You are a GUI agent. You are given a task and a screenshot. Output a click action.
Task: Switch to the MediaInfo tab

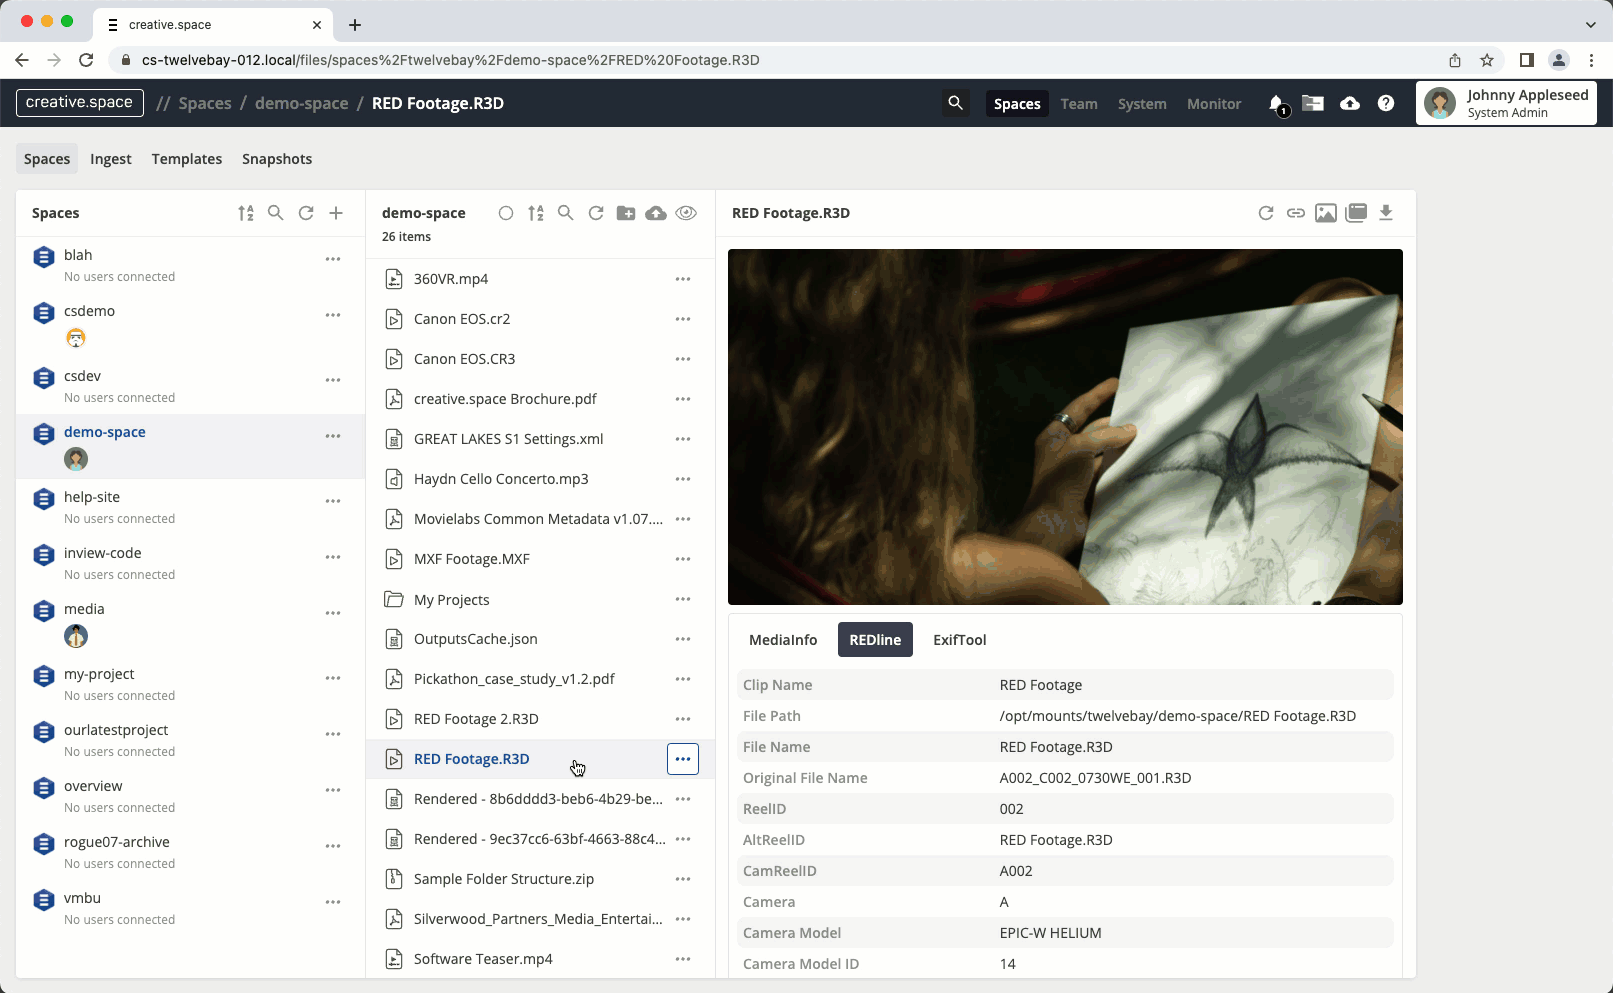[783, 640]
